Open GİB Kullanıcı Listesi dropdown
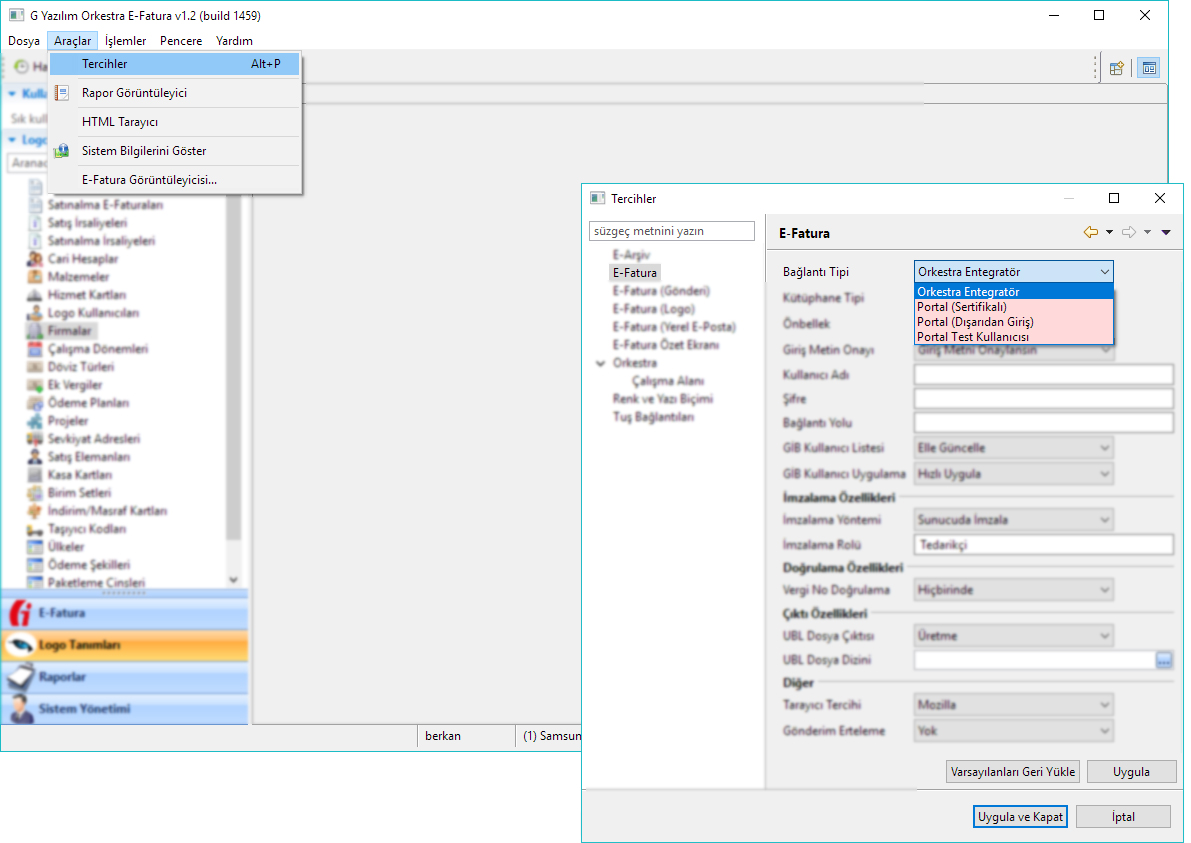 [x=1014, y=448]
